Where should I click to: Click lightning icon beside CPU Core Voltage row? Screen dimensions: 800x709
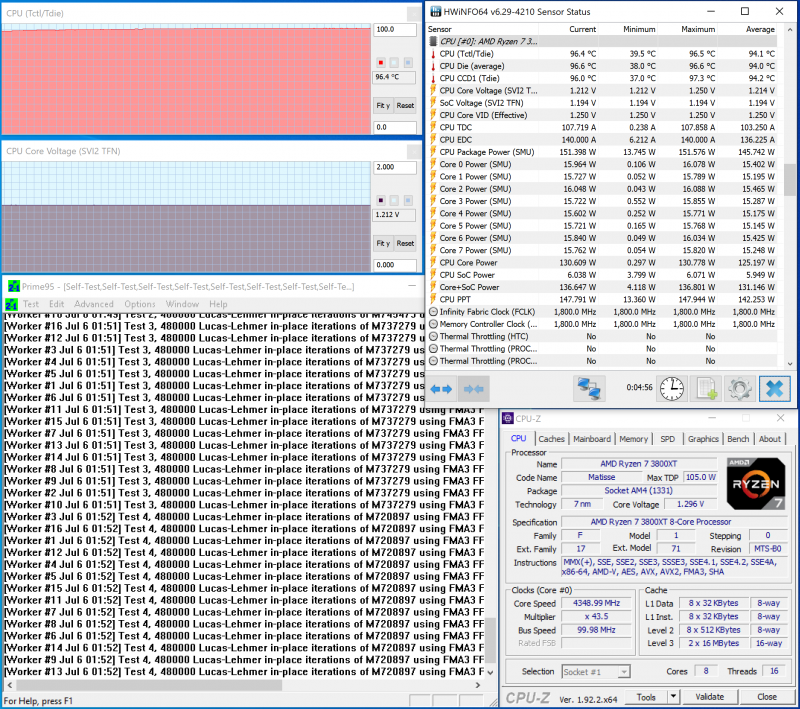[433, 90]
